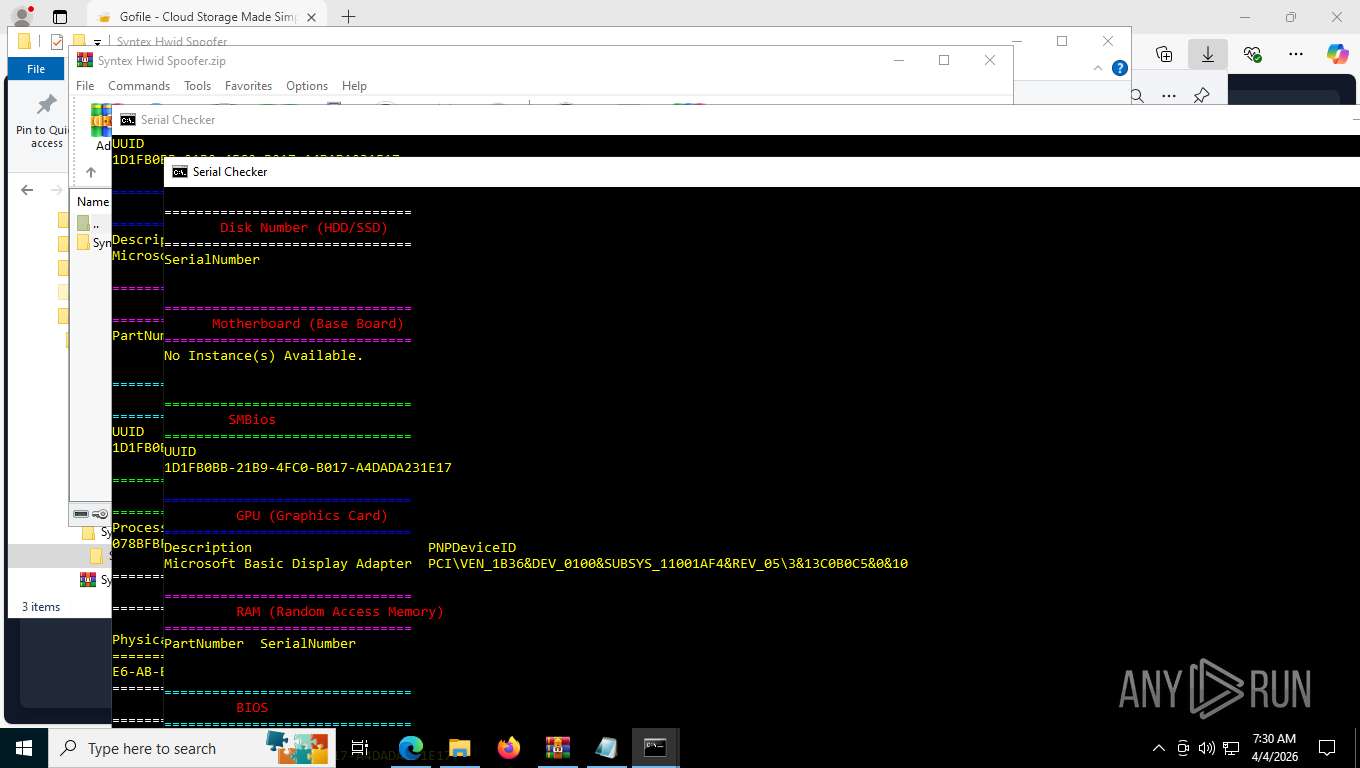Open WinRAR Options menu
Screen dimensions: 1360x768
[x=307, y=86]
